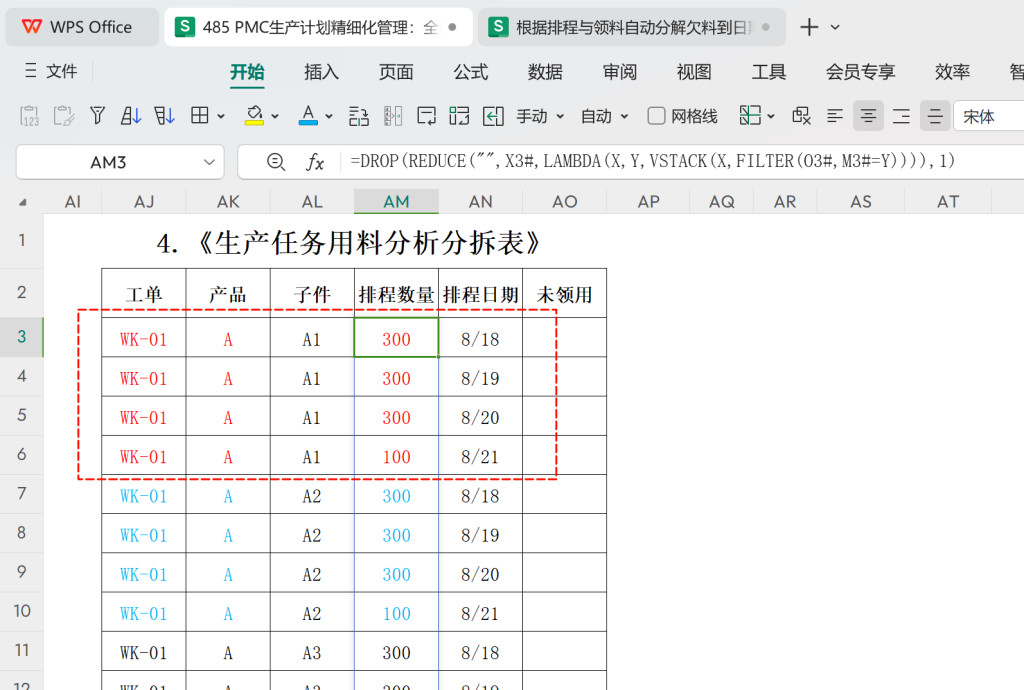Viewport: 1024px width, 690px height.
Task: Click the fx insert function icon
Action: (315, 162)
